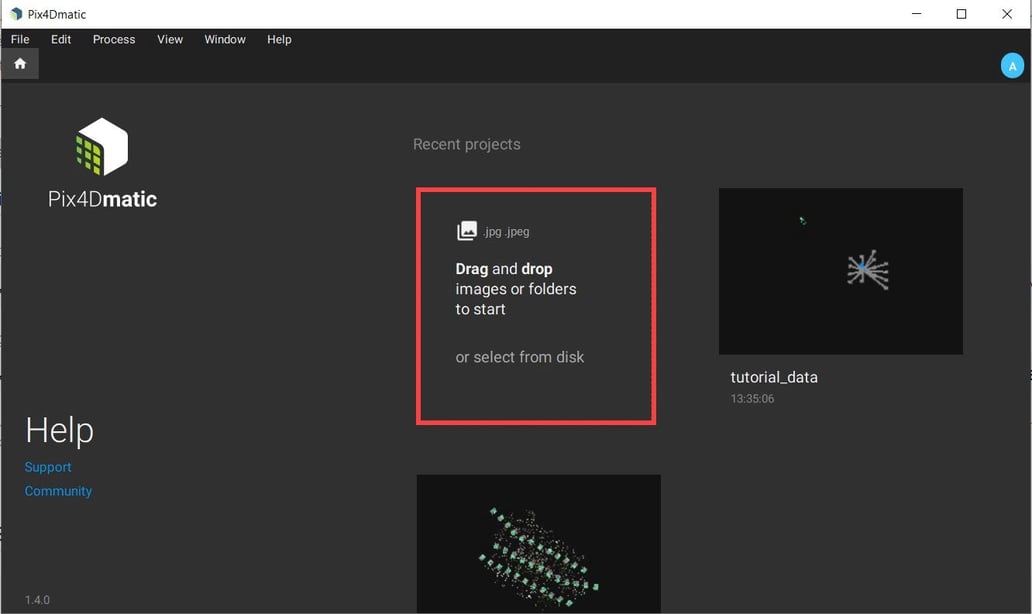
Task: Follow the Support link
Action: click(x=48, y=467)
